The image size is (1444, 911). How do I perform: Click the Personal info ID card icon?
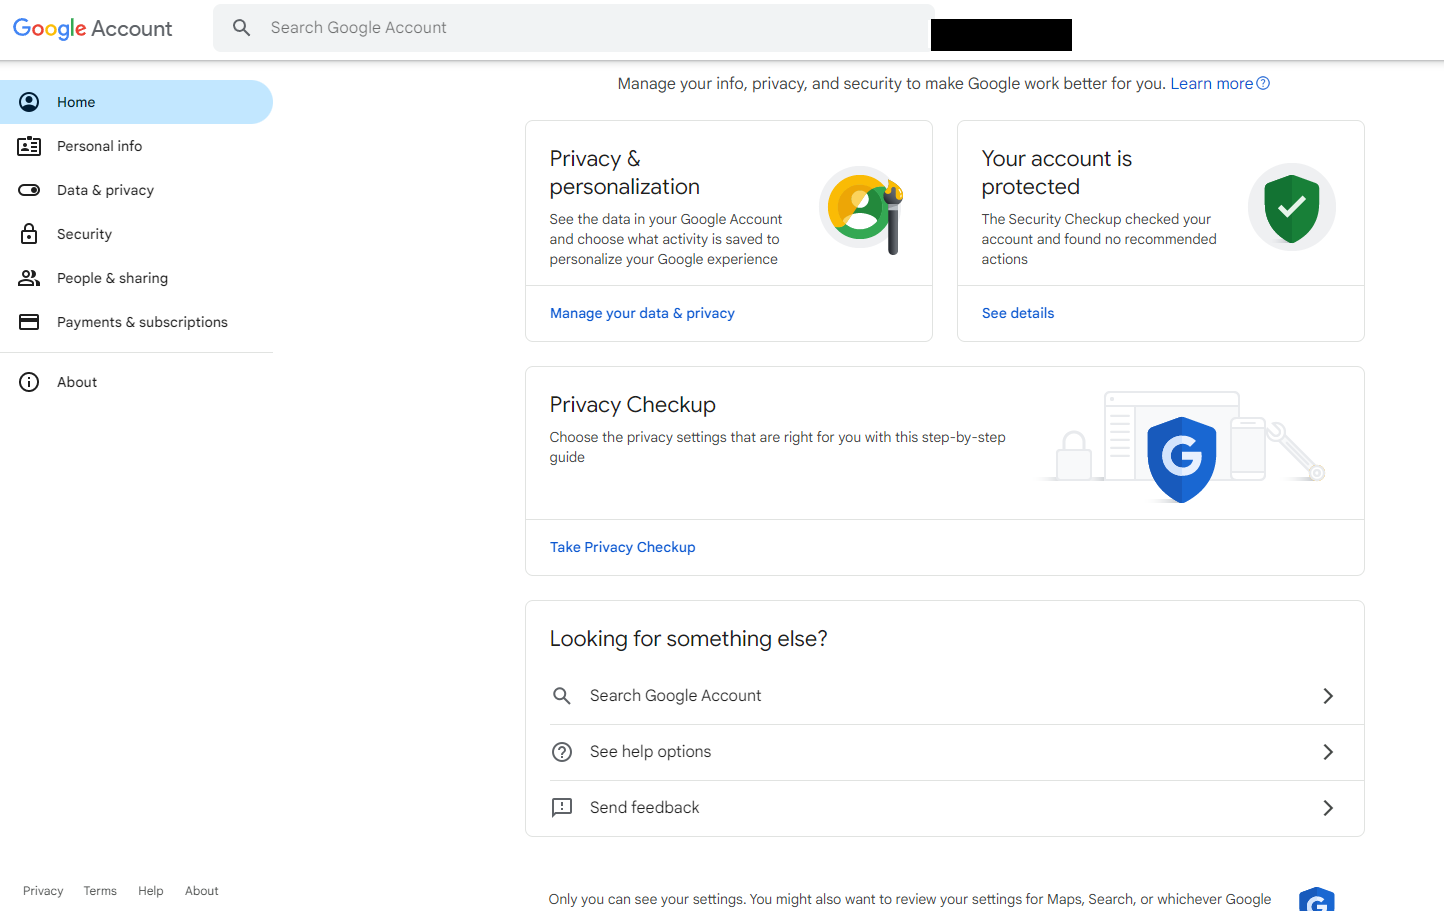29,146
